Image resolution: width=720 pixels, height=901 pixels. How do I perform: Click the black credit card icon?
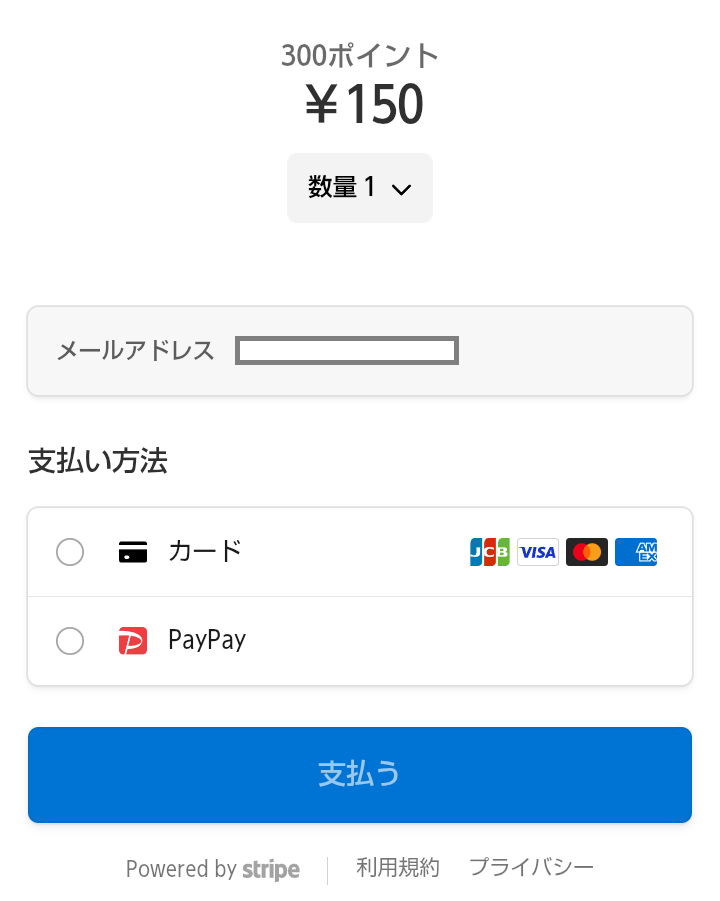133,552
